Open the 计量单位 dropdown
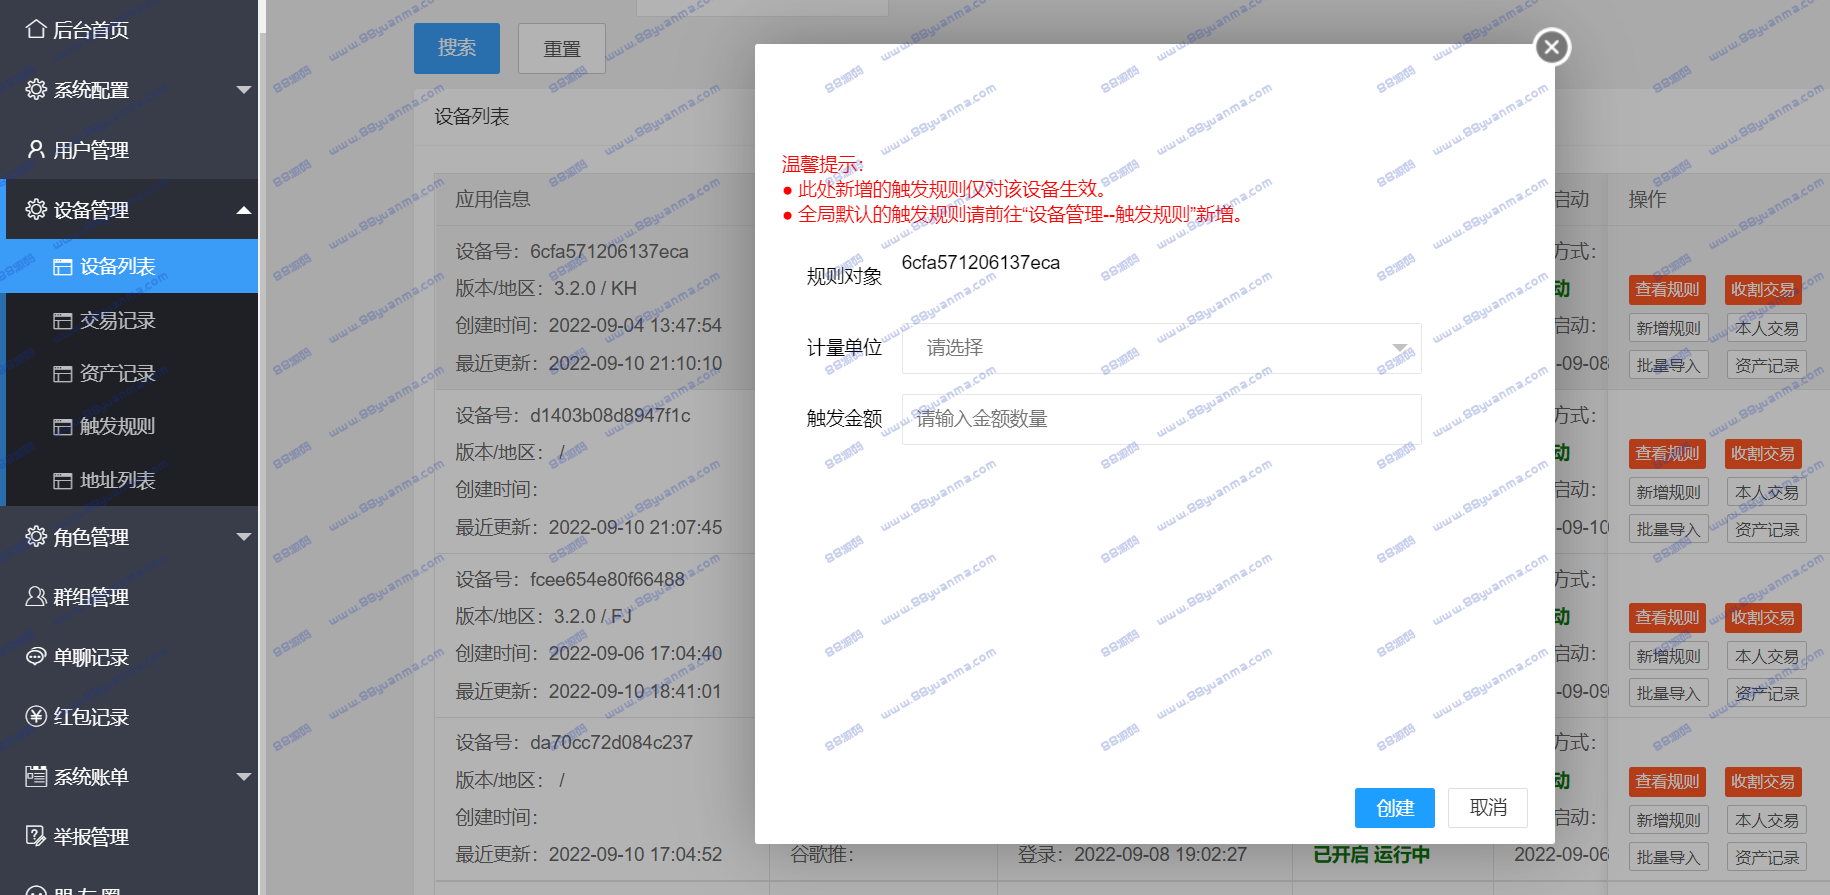This screenshot has height=895, width=1830. 1161,348
